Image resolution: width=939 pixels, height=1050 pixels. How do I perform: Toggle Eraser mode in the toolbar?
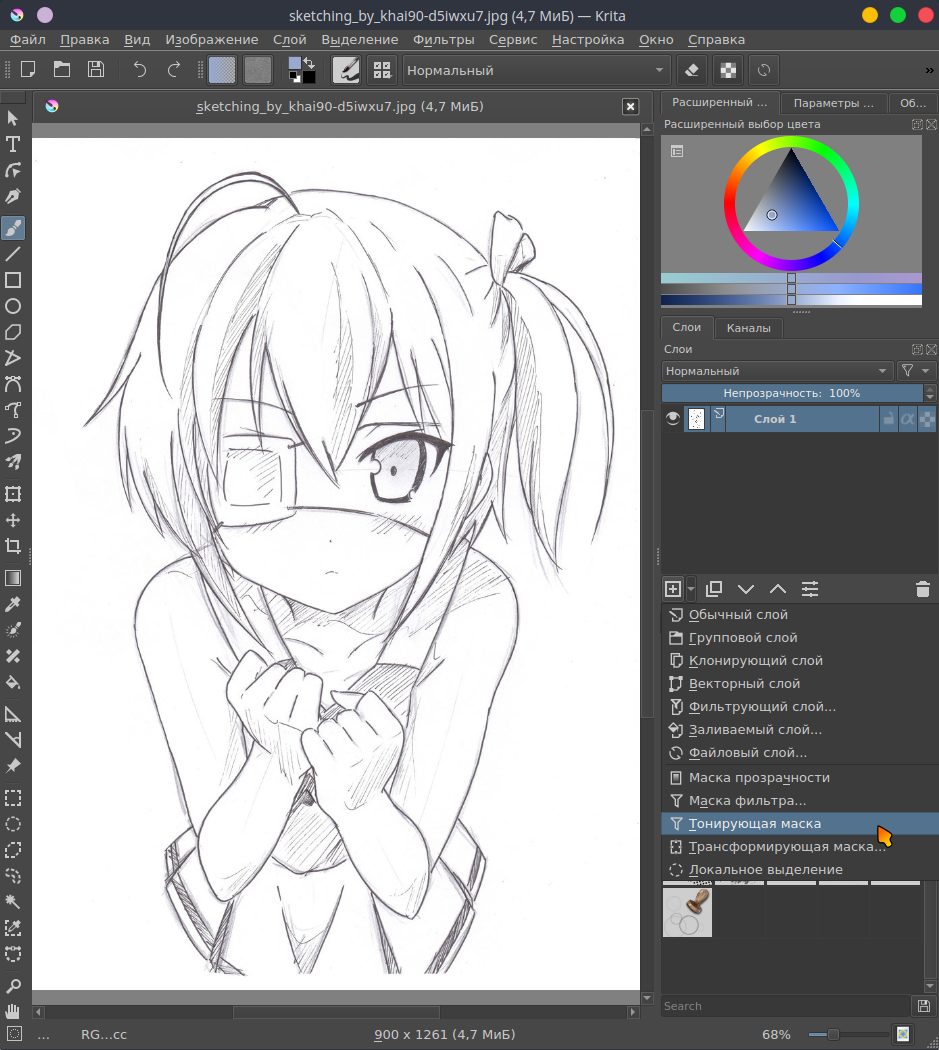point(693,70)
